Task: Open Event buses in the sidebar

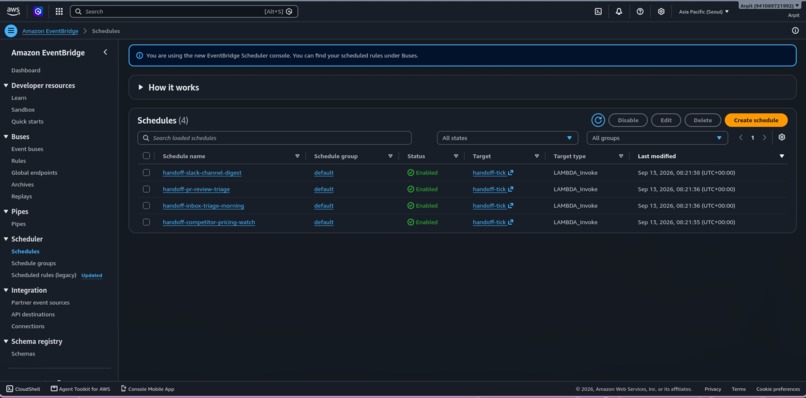Action: (27, 149)
